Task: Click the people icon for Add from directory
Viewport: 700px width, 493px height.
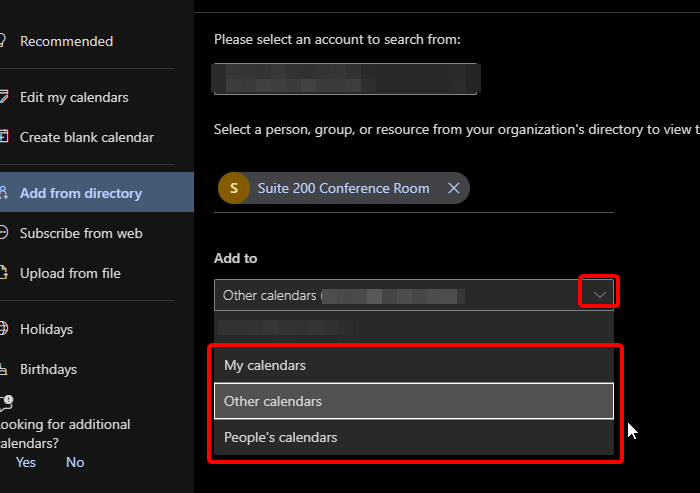Action: click(x=4, y=193)
